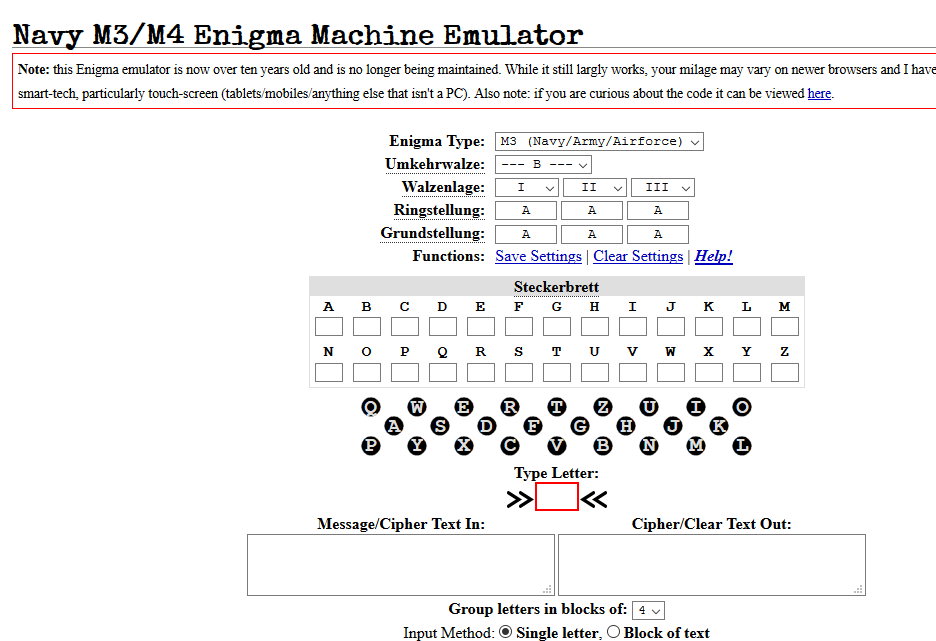Click Steckerbrett plug field for letter M
Image resolution: width=936 pixels, height=641 pixels.
click(x=785, y=326)
